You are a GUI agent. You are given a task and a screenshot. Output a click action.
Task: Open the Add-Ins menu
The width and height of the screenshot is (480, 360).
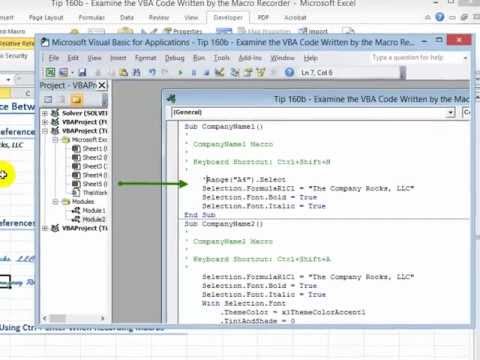point(250,58)
